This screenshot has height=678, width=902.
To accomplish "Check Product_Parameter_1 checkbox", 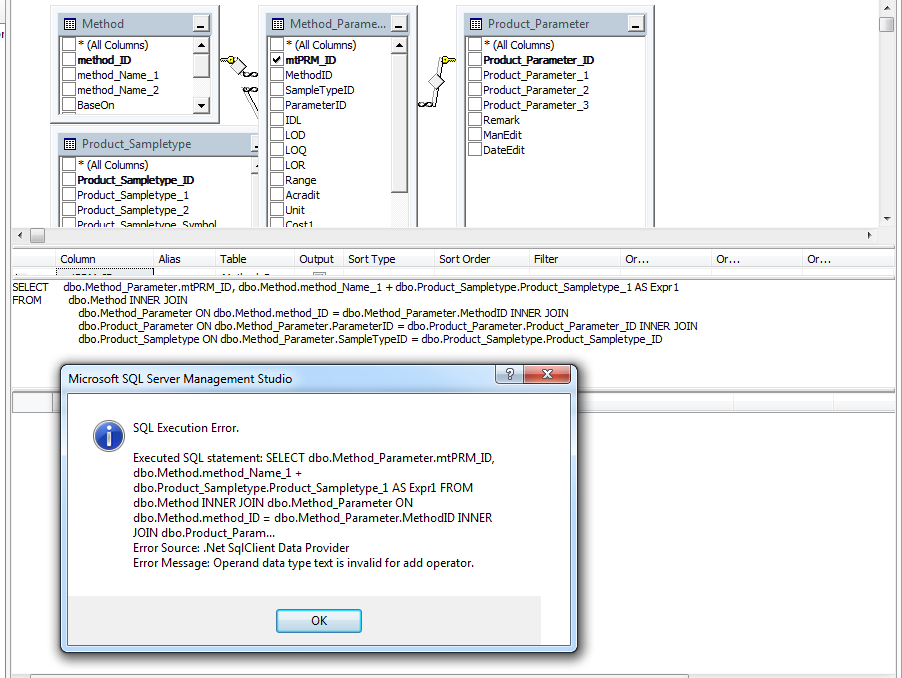I will (x=475, y=75).
